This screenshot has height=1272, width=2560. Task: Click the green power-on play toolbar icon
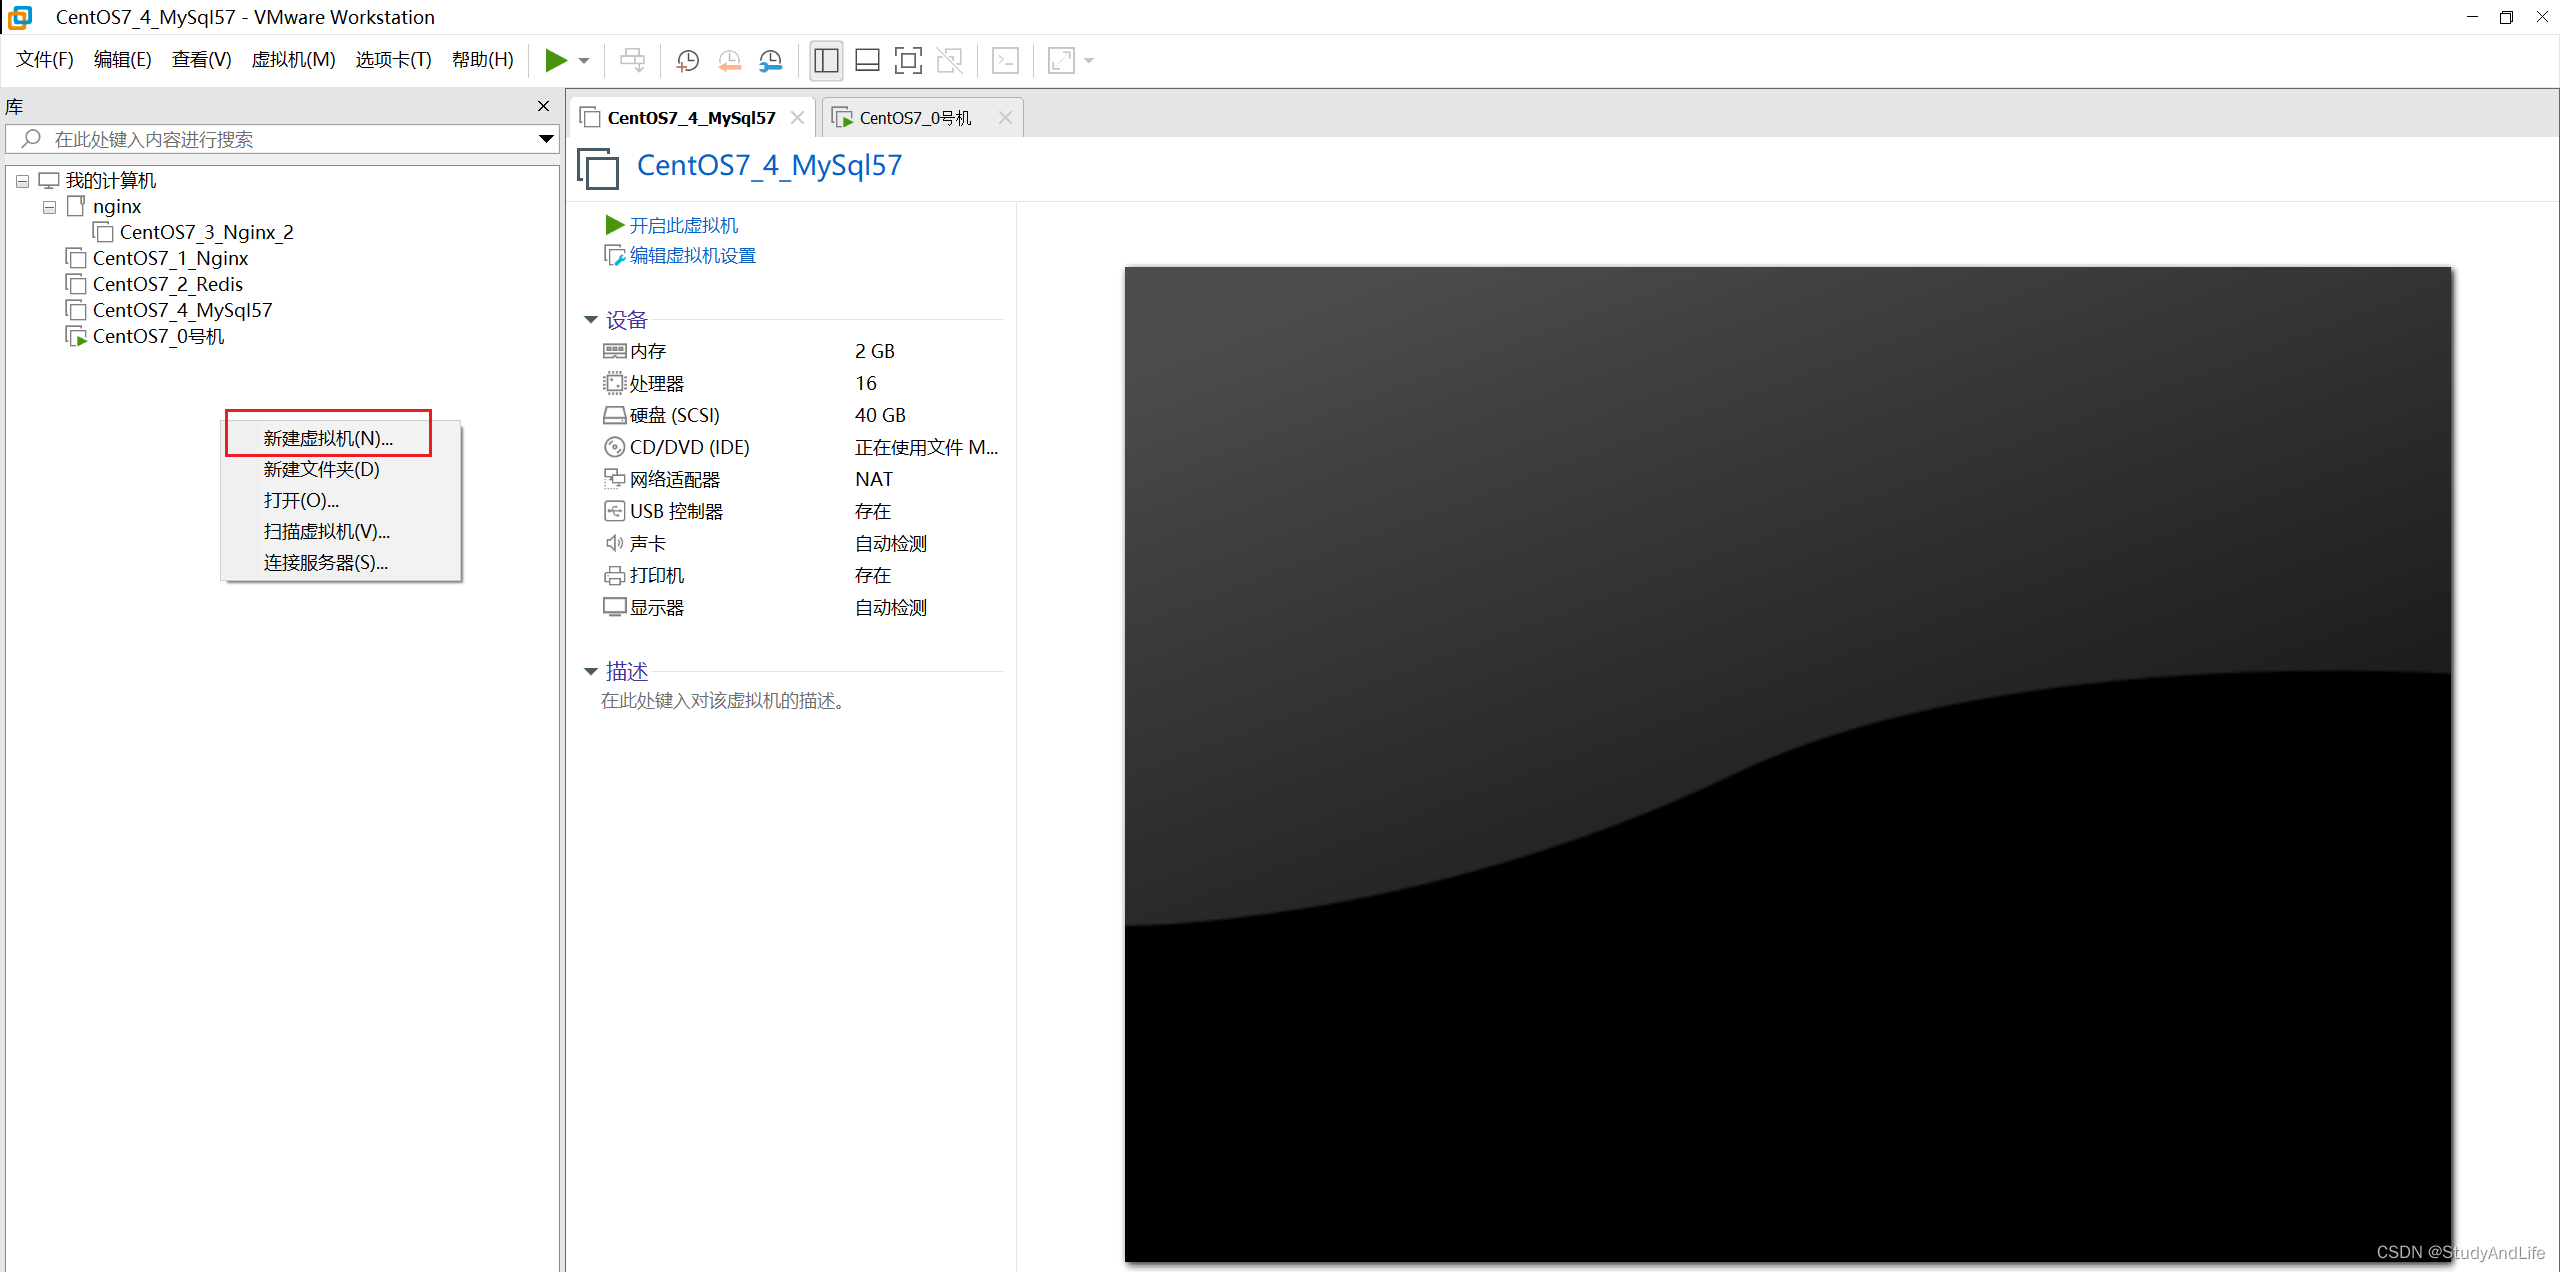[555, 61]
